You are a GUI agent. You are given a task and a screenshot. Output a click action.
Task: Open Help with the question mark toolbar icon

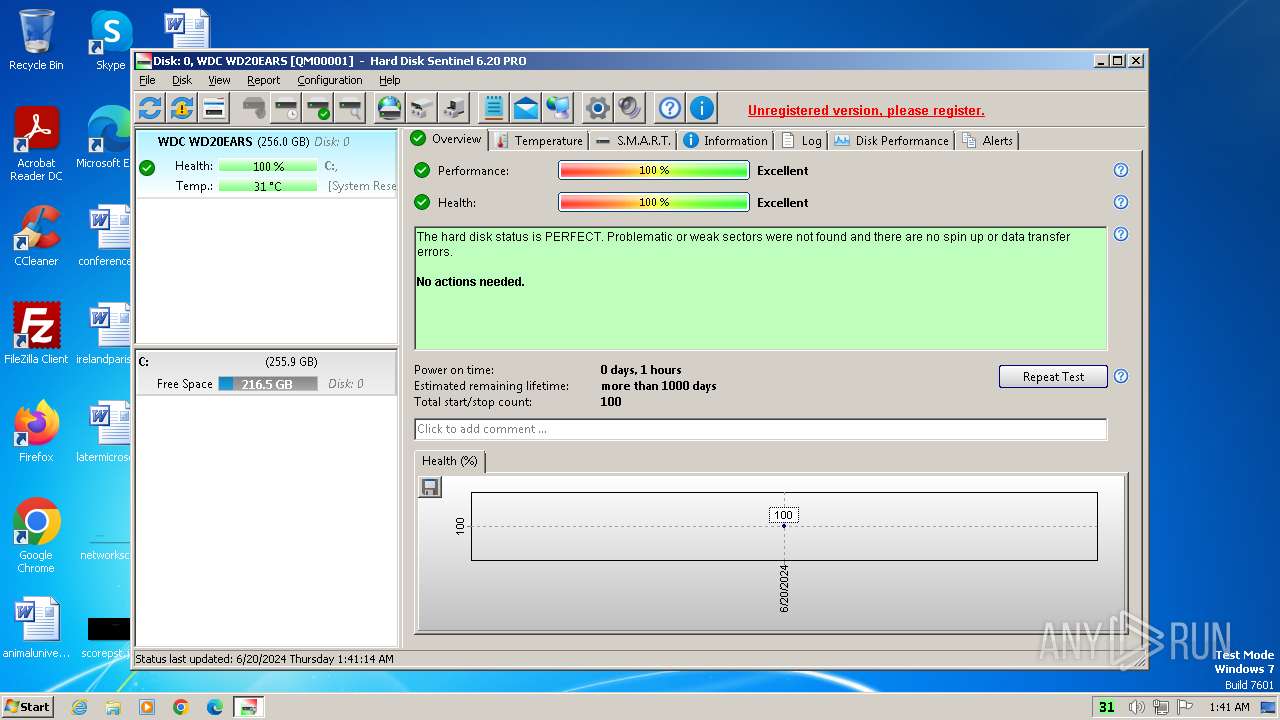pos(670,108)
